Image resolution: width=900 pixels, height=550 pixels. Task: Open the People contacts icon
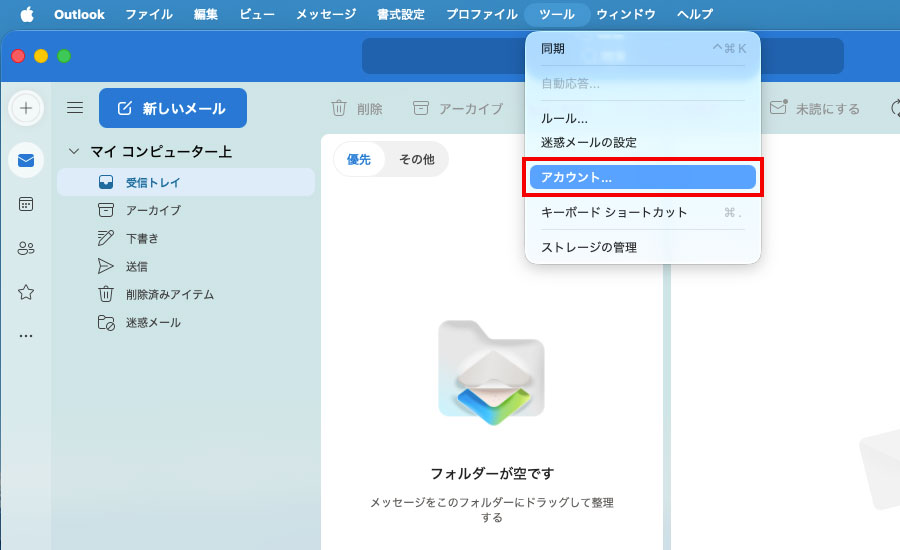click(26, 248)
